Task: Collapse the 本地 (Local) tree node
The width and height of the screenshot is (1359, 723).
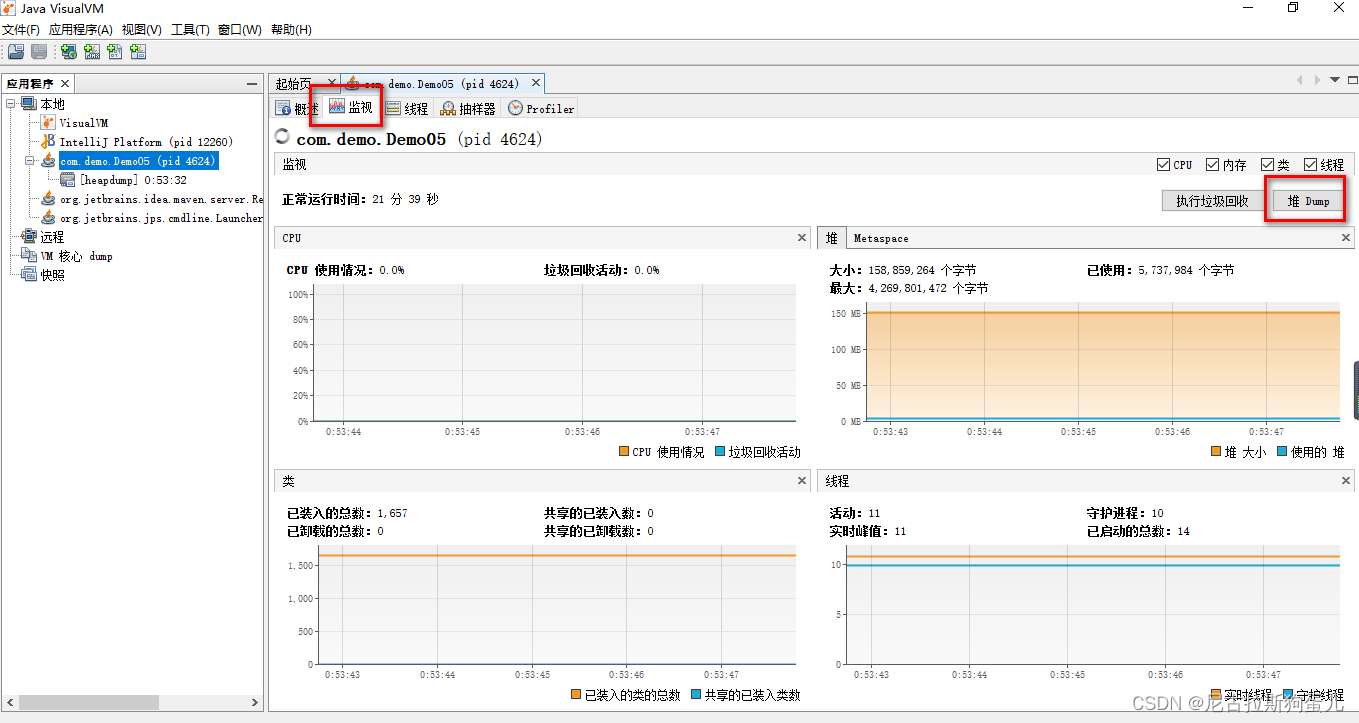Action: coord(11,104)
